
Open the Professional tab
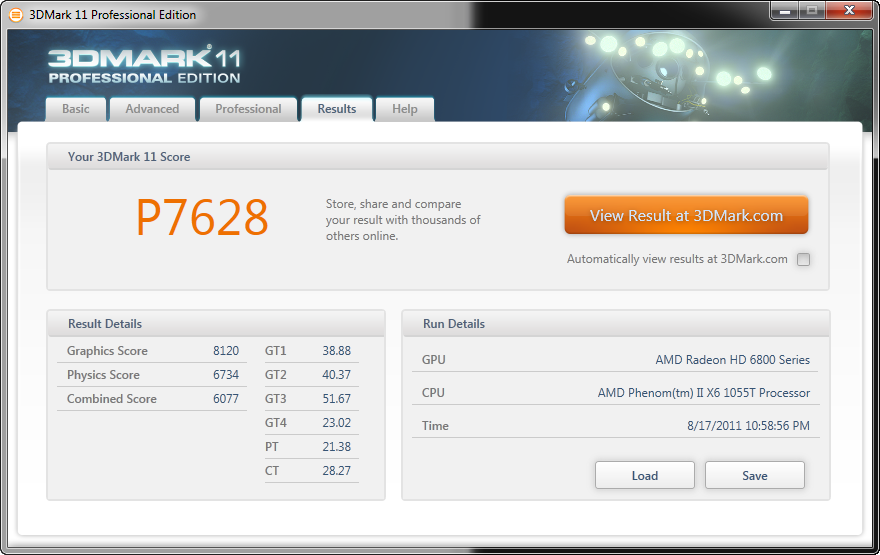click(248, 109)
